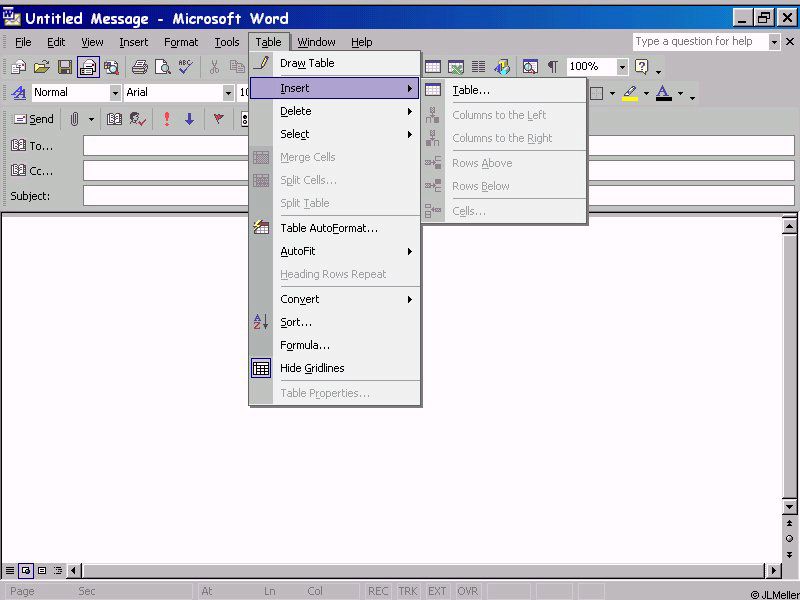Viewport: 800px width, 600px height.
Task: Click in 'Type a question for help' box
Action: [701, 41]
